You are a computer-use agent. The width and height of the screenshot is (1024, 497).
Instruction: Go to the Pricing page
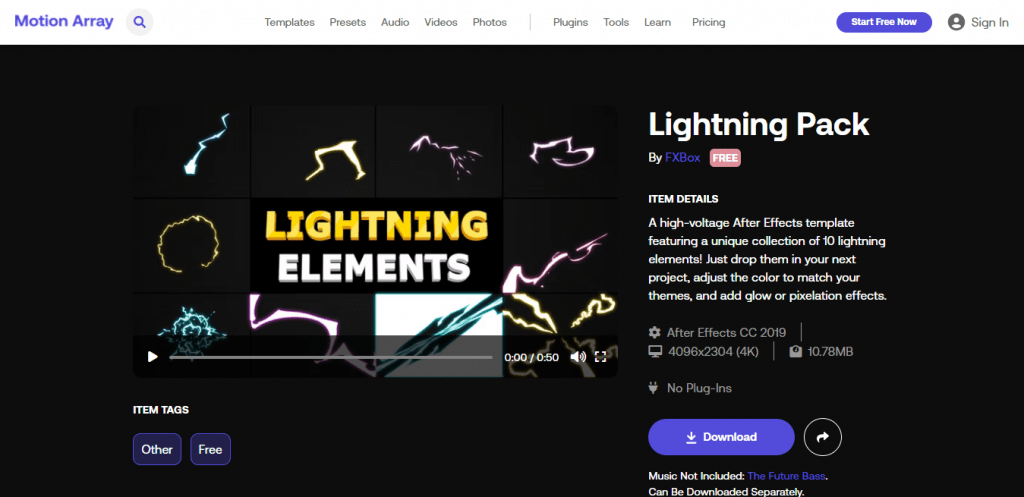click(x=709, y=22)
